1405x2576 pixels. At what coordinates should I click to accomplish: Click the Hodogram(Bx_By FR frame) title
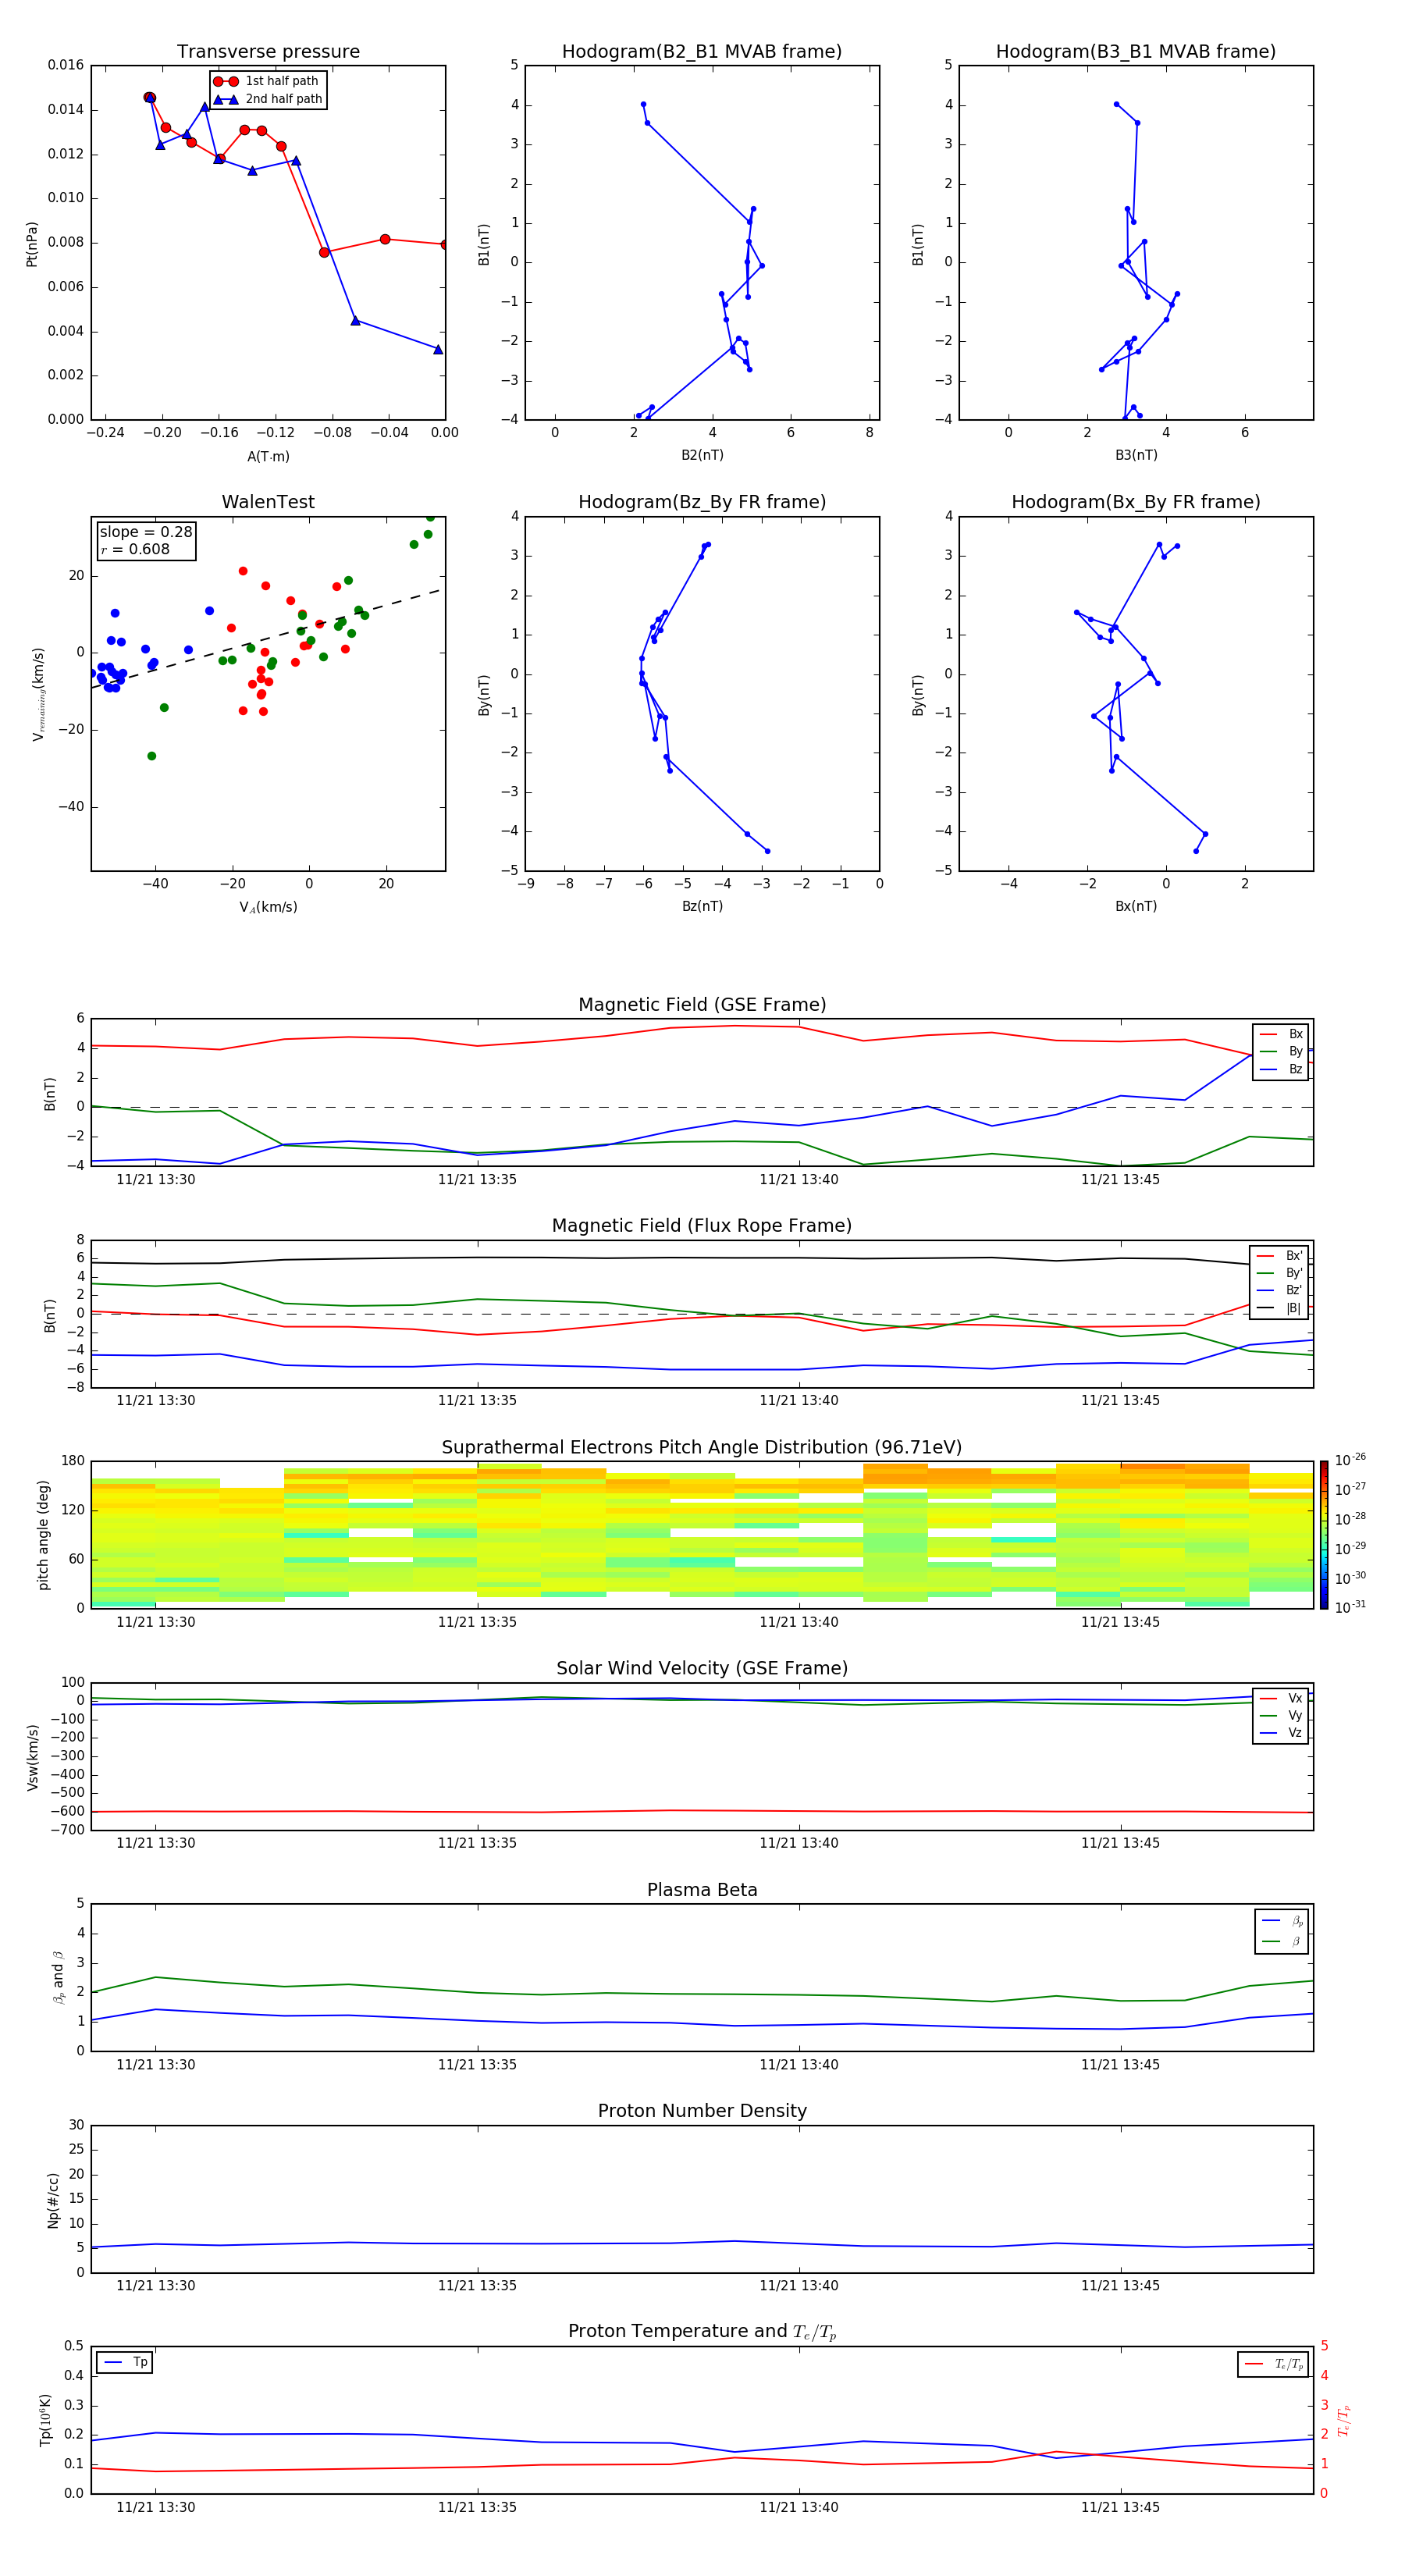click(1136, 502)
